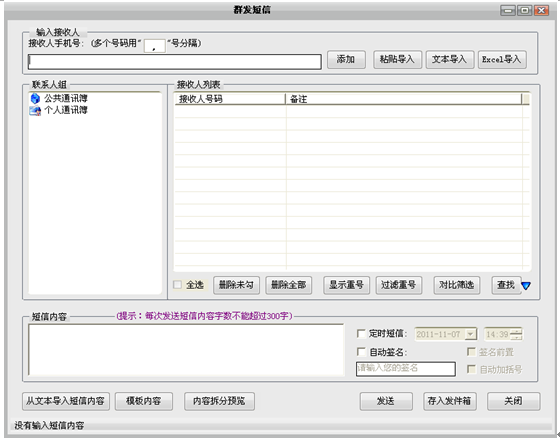Enable the 定时短信 scheduled SMS checkbox
The height and width of the screenshot is (442, 560).
(x=361, y=334)
